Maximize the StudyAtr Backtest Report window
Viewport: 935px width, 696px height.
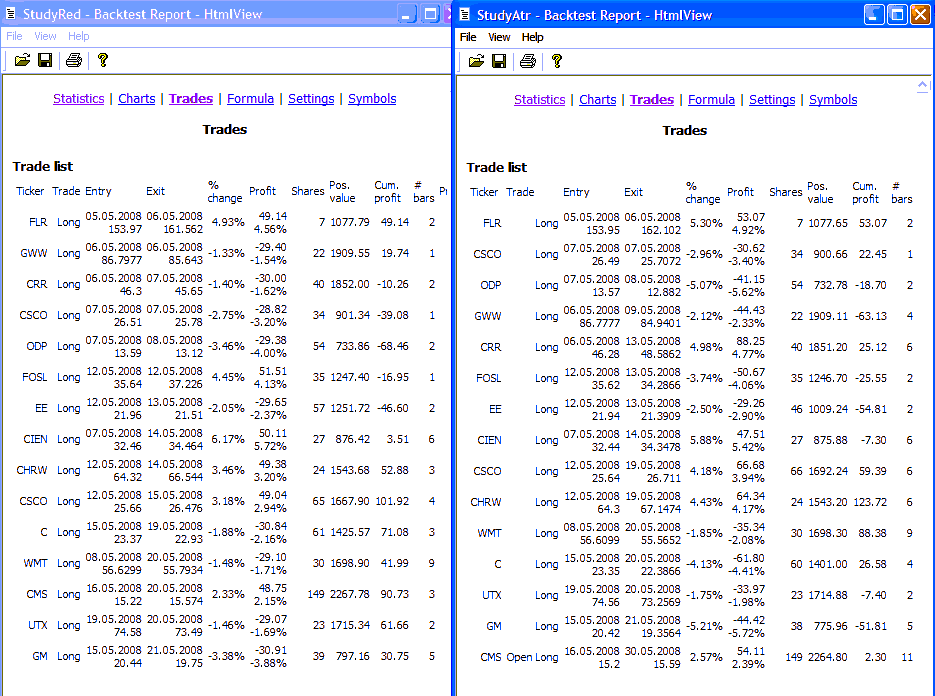(x=897, y=14)
